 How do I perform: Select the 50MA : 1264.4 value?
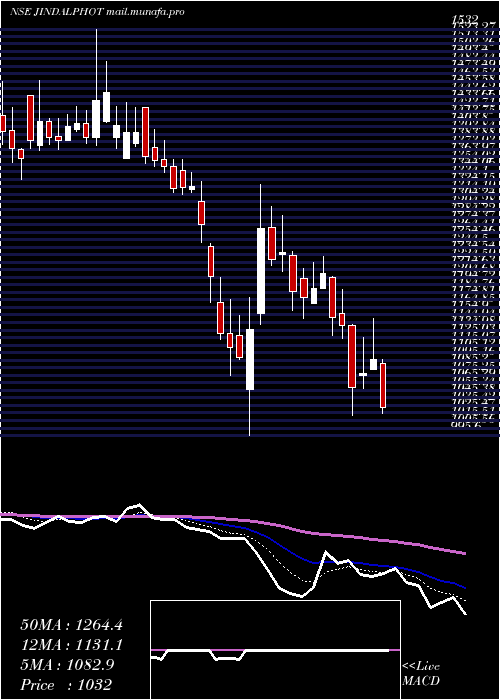pyautogui.click(x=71, y=625)
